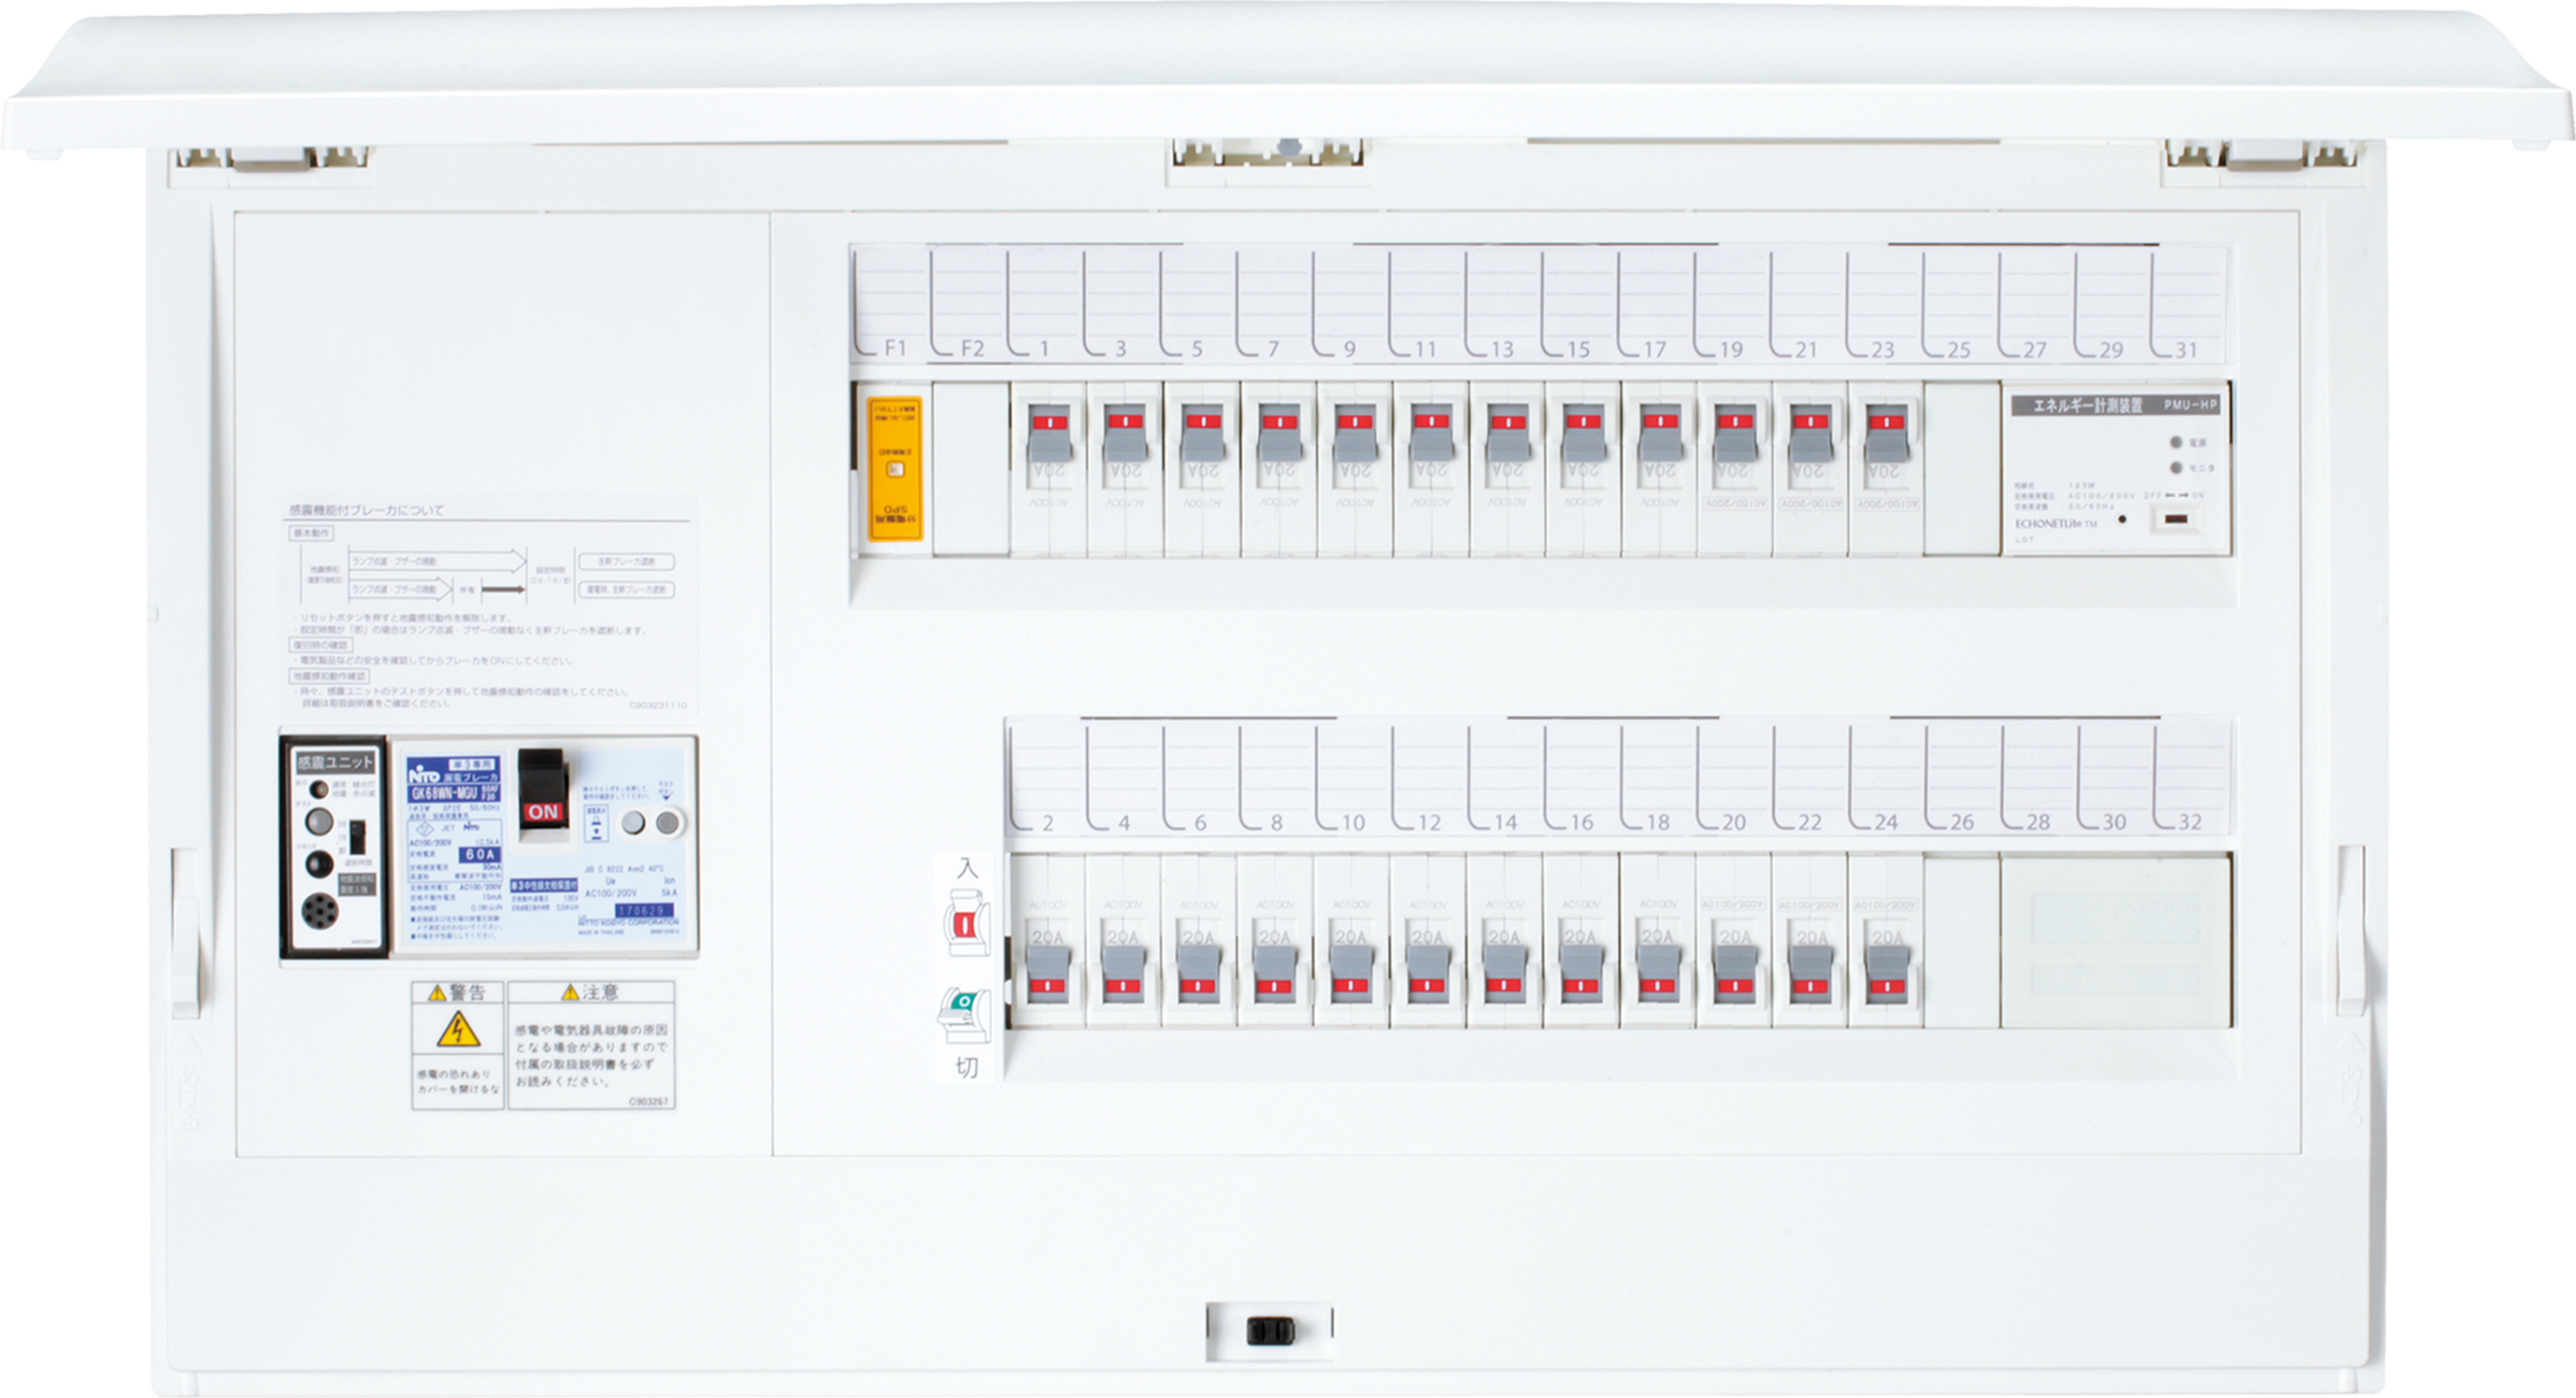The width and height of the screenshot is (2576, 1398).
Task: Click the seismic unit indicator lamp
Action: [320, 790]
